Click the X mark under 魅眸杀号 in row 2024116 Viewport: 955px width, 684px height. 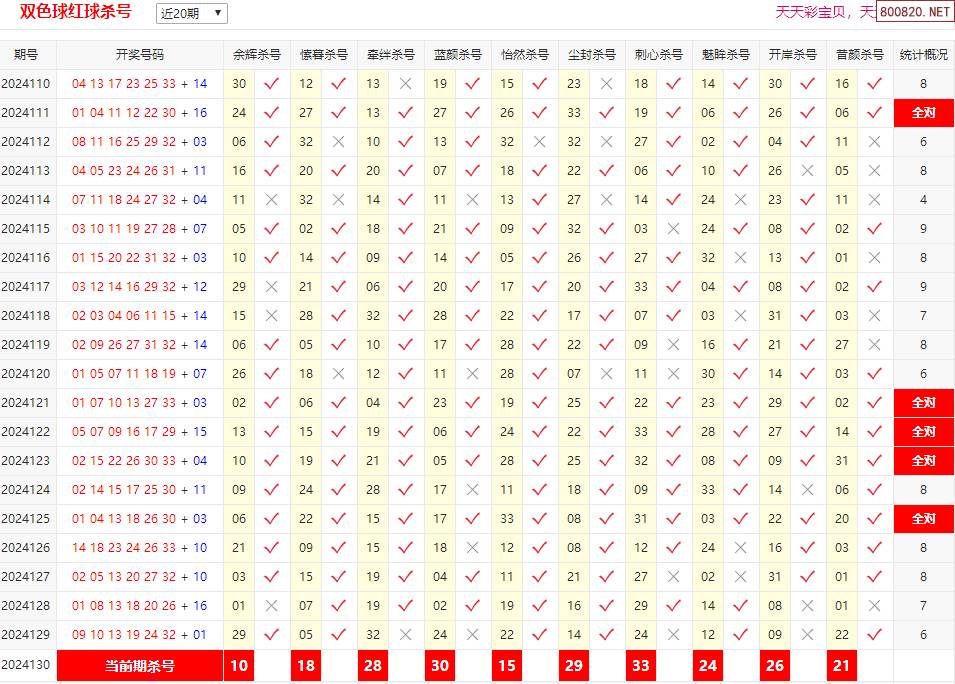[x=741, y=258]
